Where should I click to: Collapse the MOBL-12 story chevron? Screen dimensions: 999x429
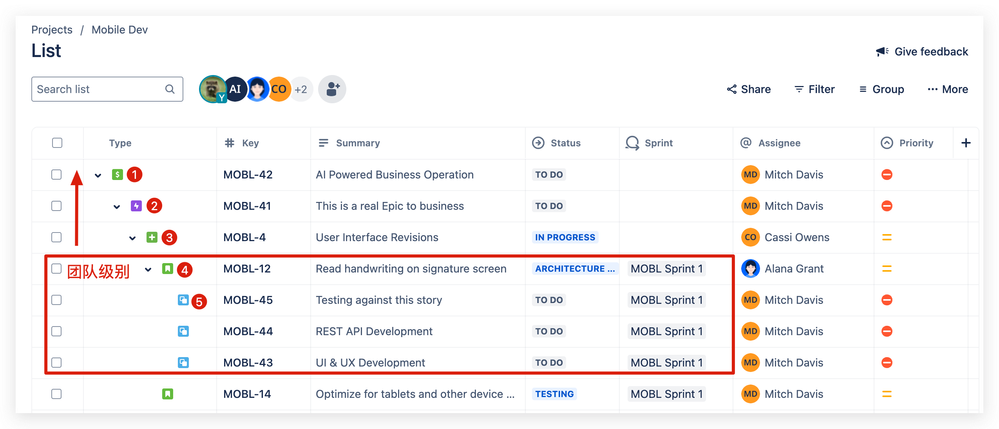[148, 270]
